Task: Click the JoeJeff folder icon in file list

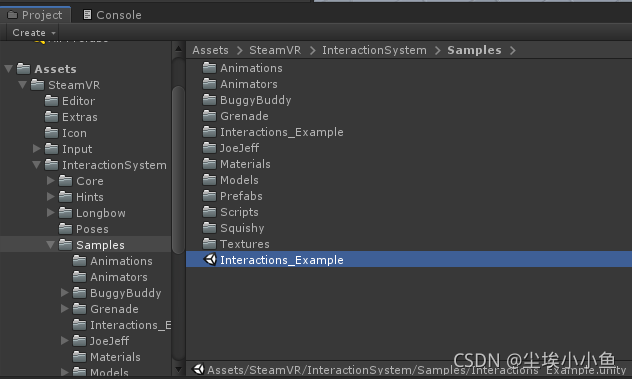Action: 209,148
